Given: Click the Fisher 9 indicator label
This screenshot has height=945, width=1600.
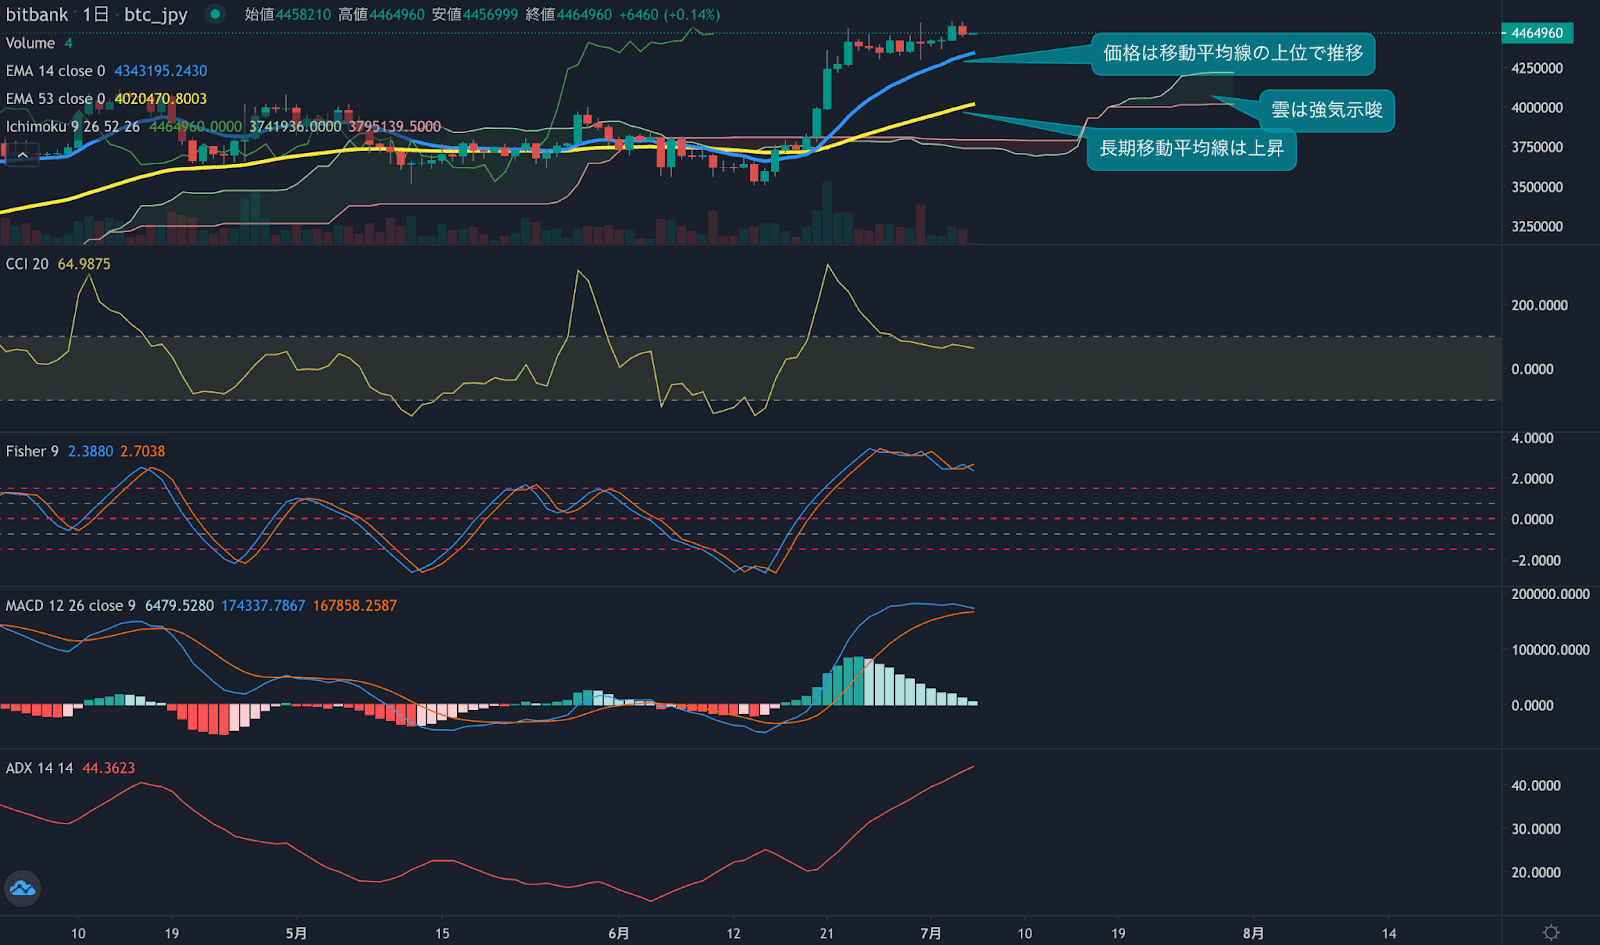Looking at the screenshot, I should (x=32, y=451).
